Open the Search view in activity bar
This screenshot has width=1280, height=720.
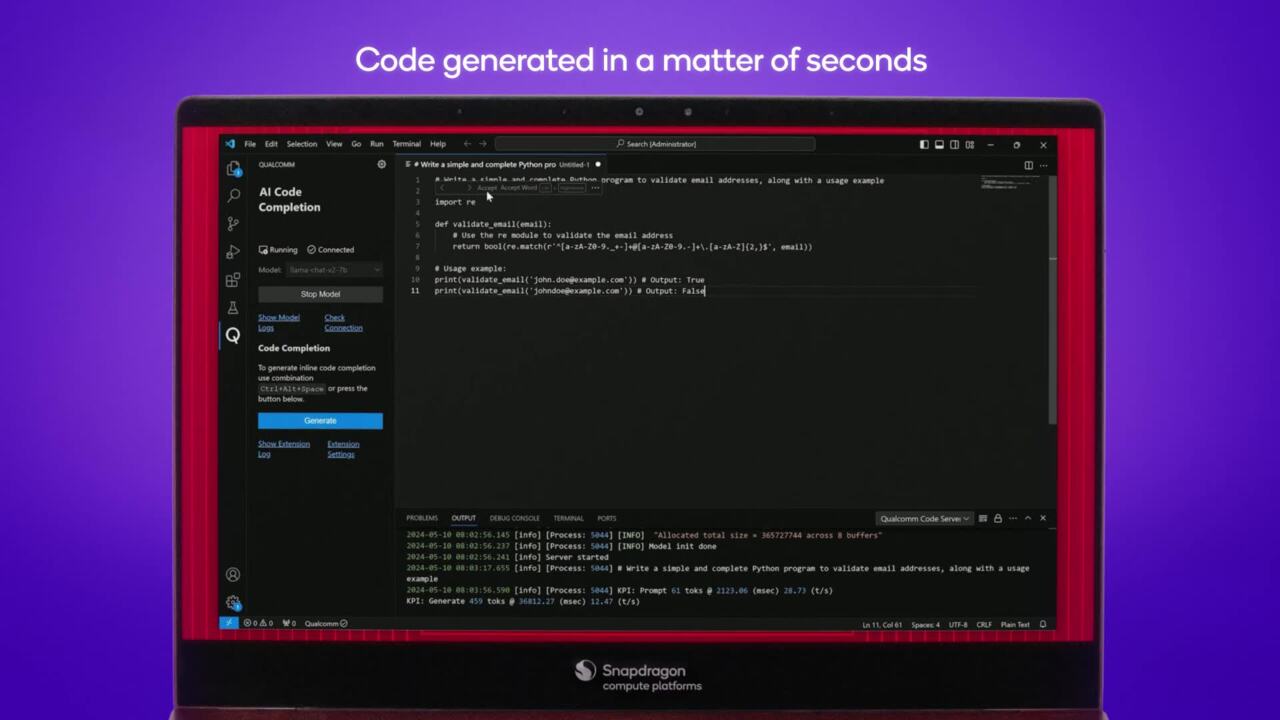233,196
